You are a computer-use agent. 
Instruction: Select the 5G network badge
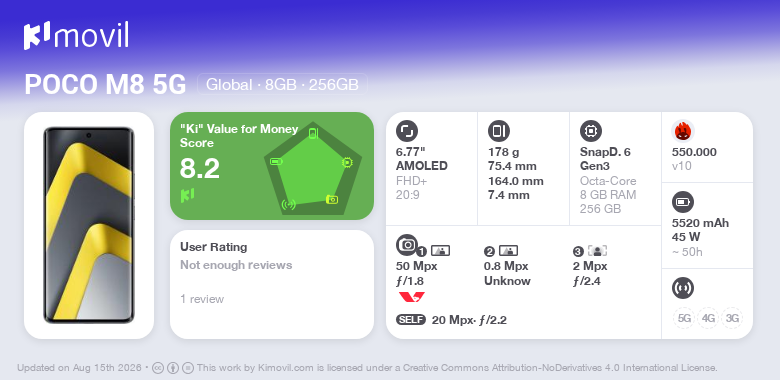(684, 318)
